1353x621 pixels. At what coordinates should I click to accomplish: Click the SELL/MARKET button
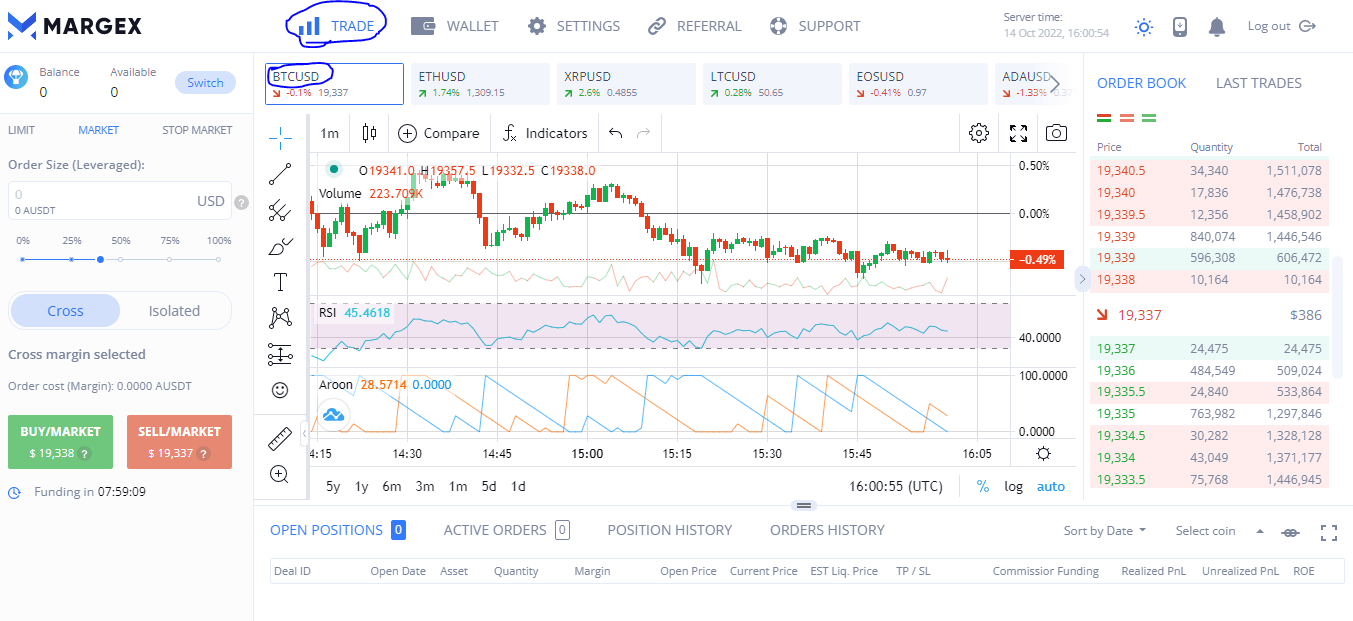(180, 442)
